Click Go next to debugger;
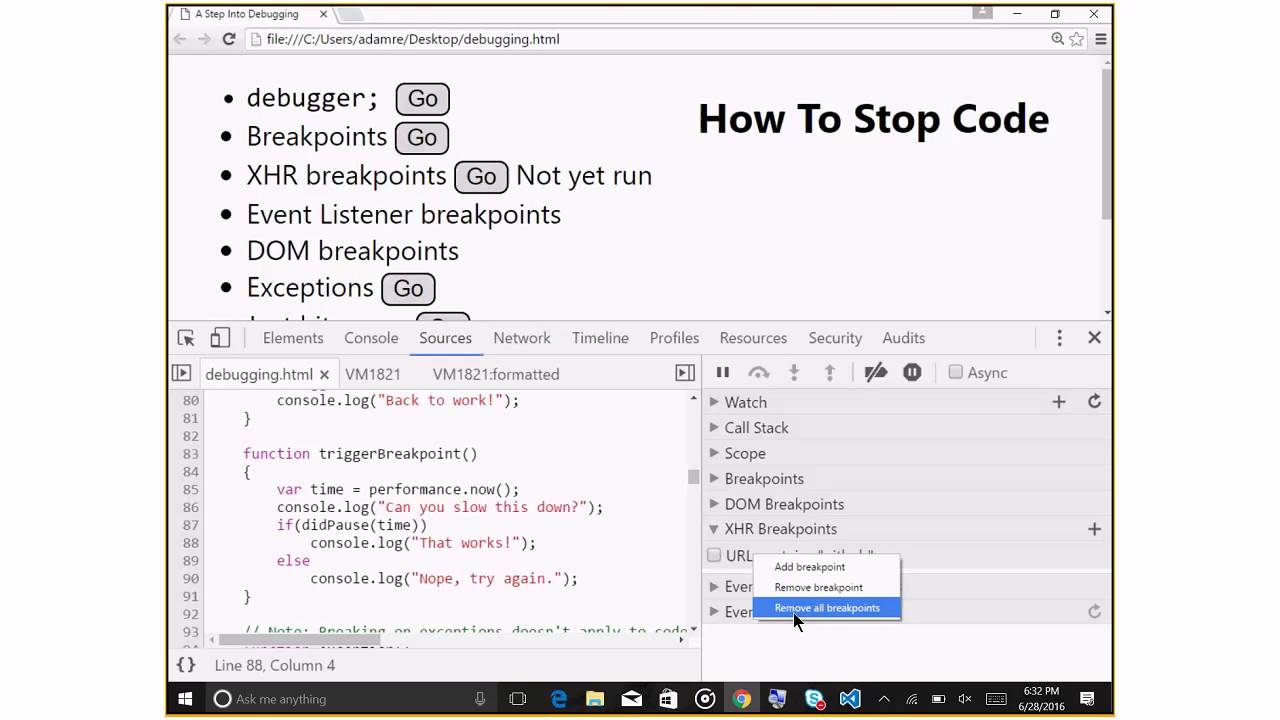 click(422, 99)
